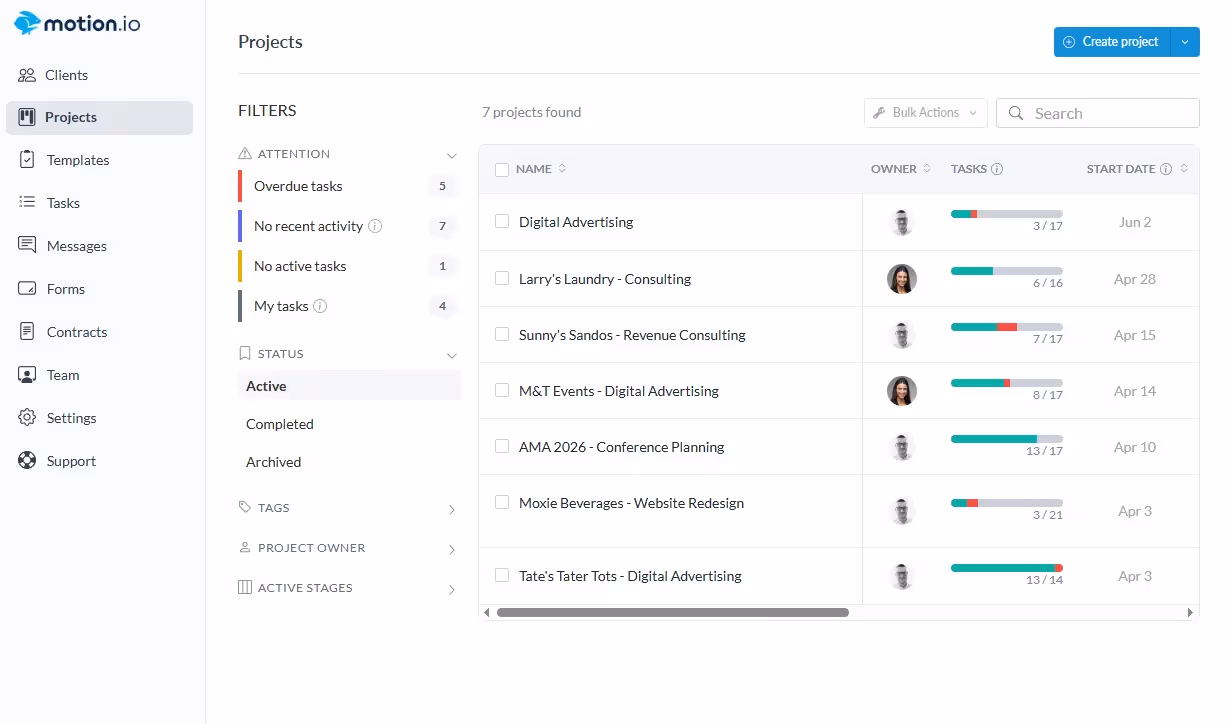The width and height of the screenshot is (1230, 724).
Task: Open the Clients sidebar icon
Action: click(27, 75)
